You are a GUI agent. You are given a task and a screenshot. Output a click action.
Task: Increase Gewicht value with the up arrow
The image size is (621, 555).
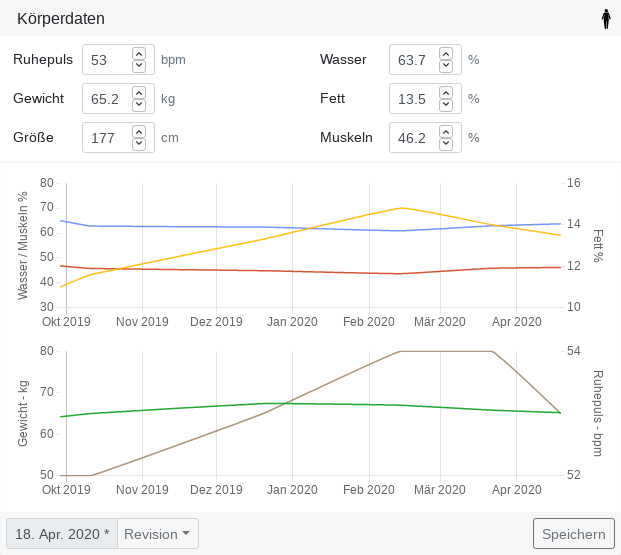point(139,92)
